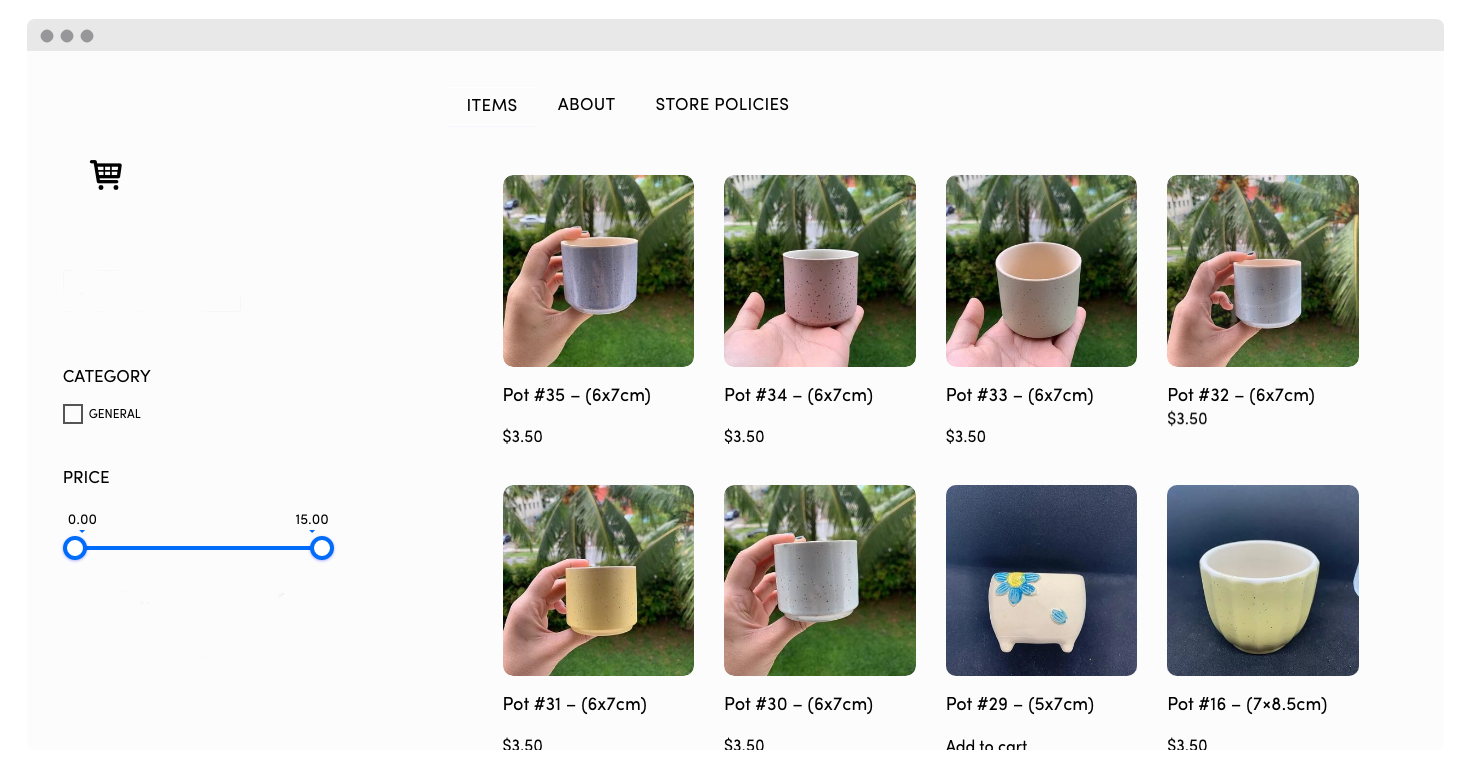Click Add to cart under Pot #29
The image size is (1471, 769).
tap(987, 745)
